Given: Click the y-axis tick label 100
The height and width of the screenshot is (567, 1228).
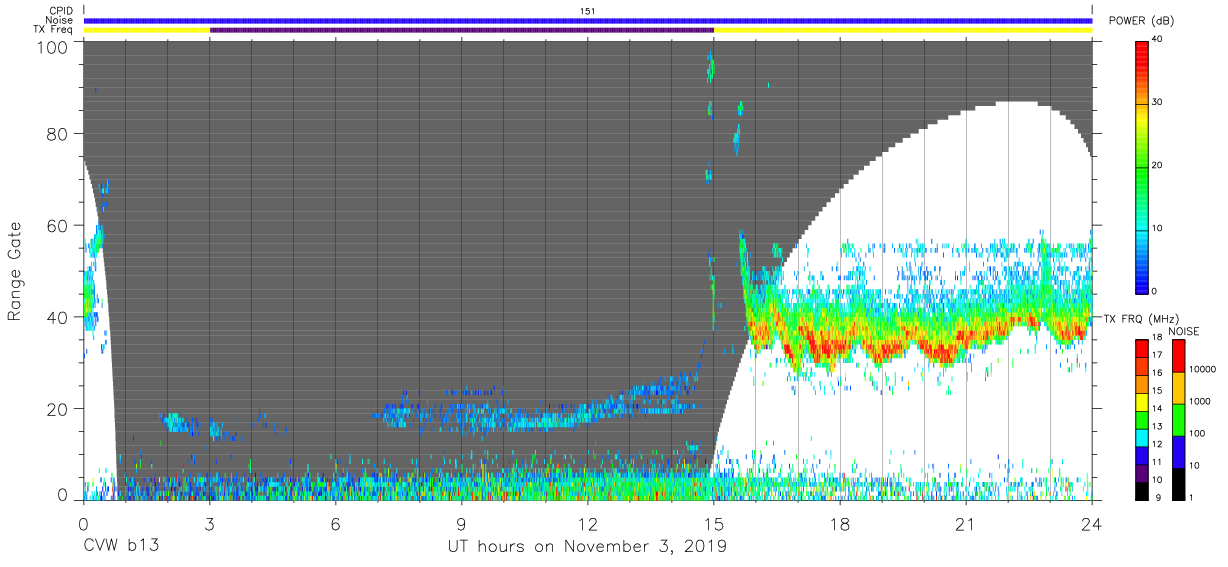Looking at the screenshot, I should coord(54,46).
